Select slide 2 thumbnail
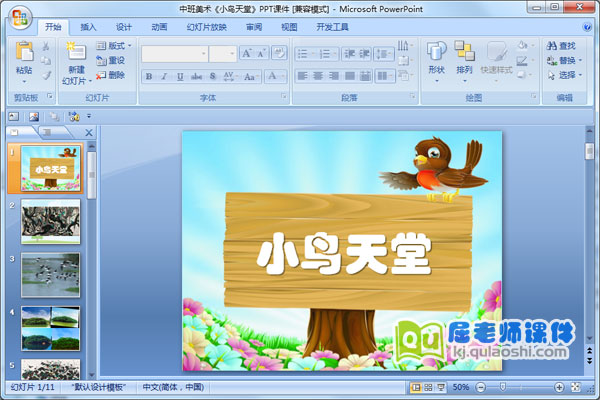 pos(51,221)
